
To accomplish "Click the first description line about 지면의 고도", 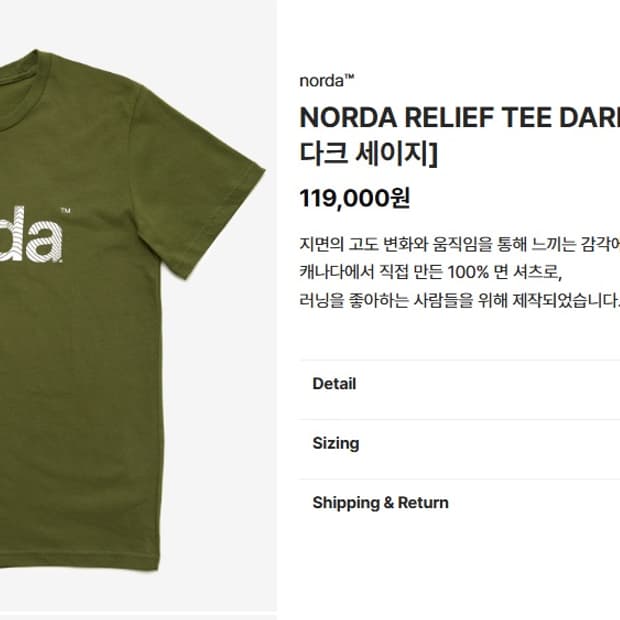I will (x=459, y=244).
